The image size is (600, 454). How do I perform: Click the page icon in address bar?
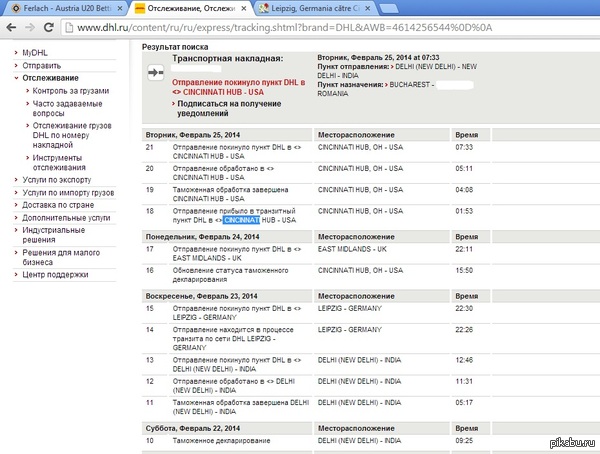pos(69,28)
